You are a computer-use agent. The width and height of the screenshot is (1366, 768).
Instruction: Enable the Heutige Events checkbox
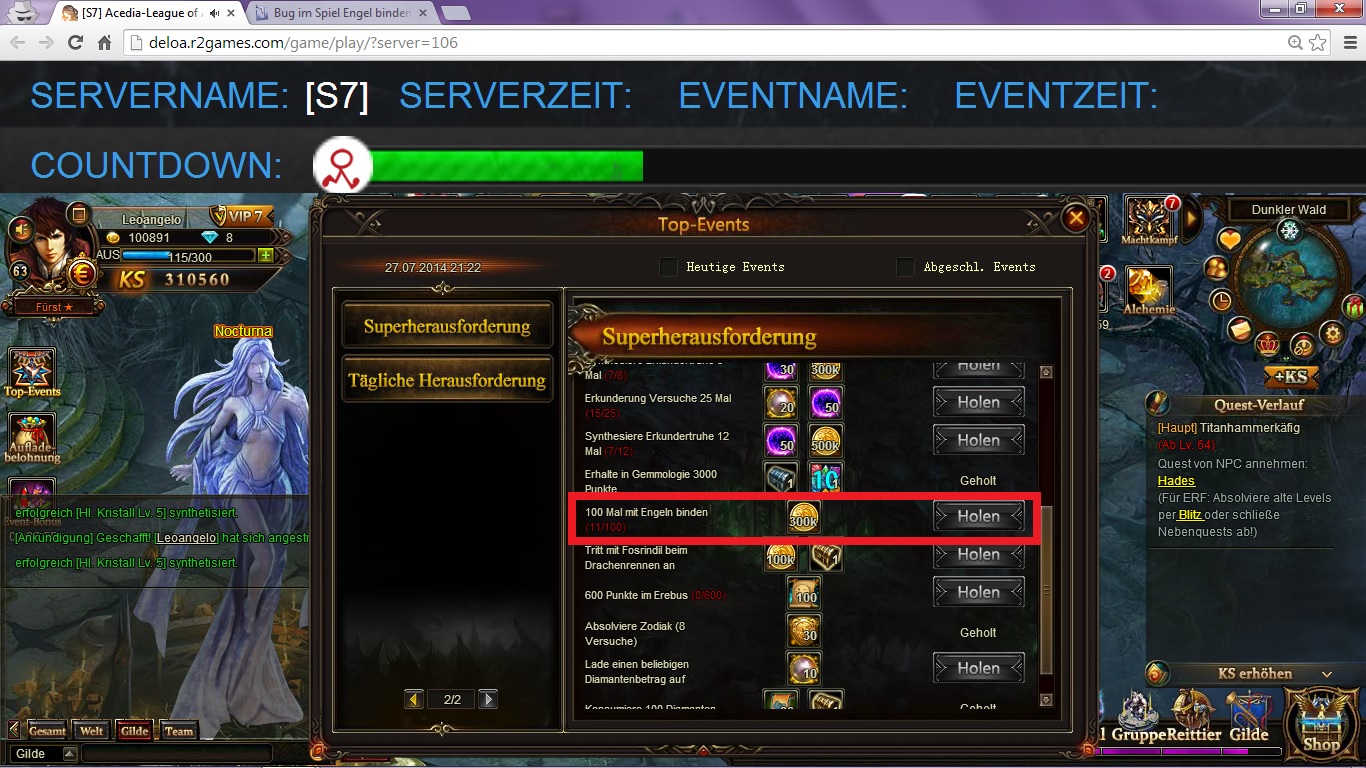click(x=669, y=267)
